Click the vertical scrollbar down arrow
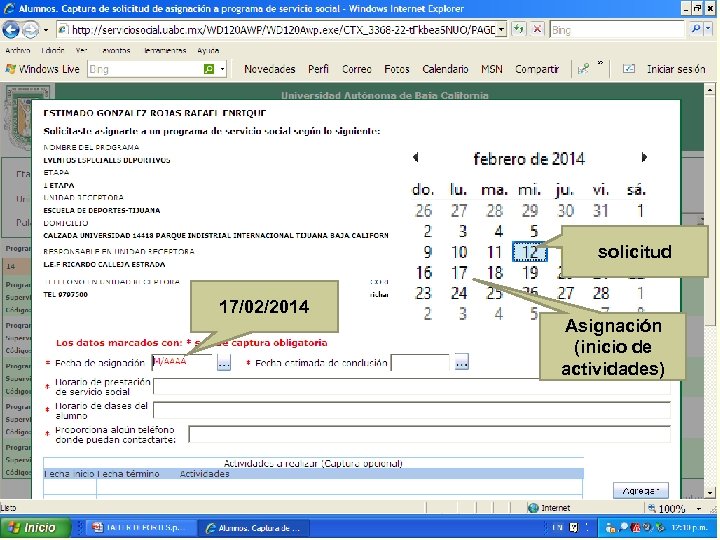This screenshot has width=720, height=540. (710, 493)
